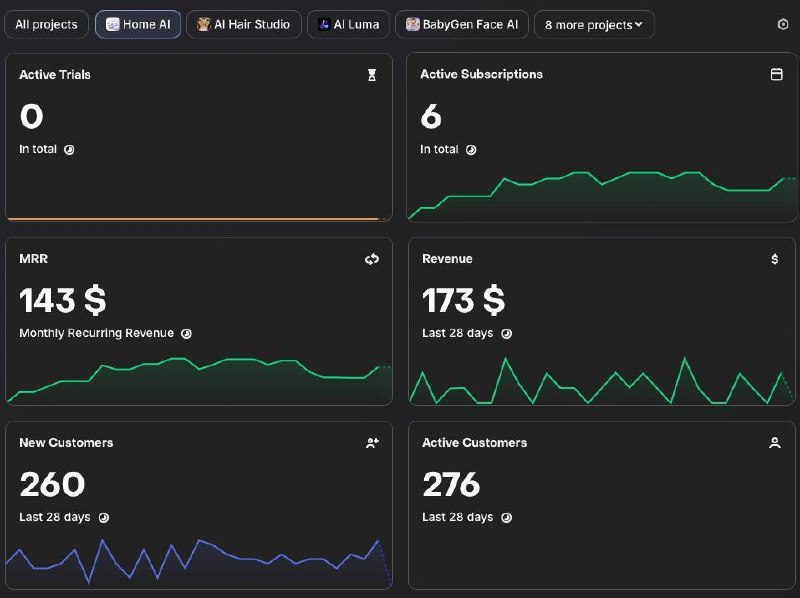800x598 pixels.
Task: Click the Revenue line chart
Action: 602,381
